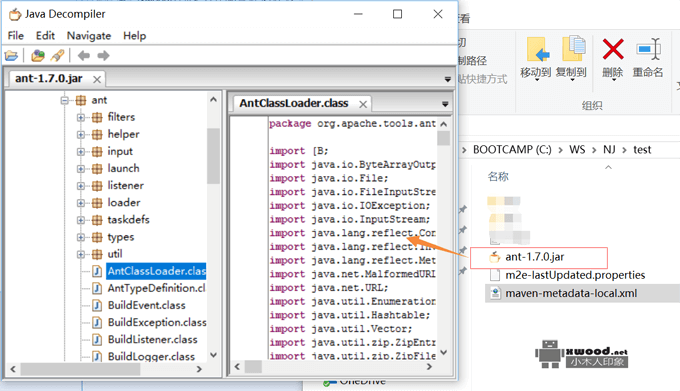Go forward with the right arrow icon
The height and width of the screenshot is (391, 680).
pos(103,55)
